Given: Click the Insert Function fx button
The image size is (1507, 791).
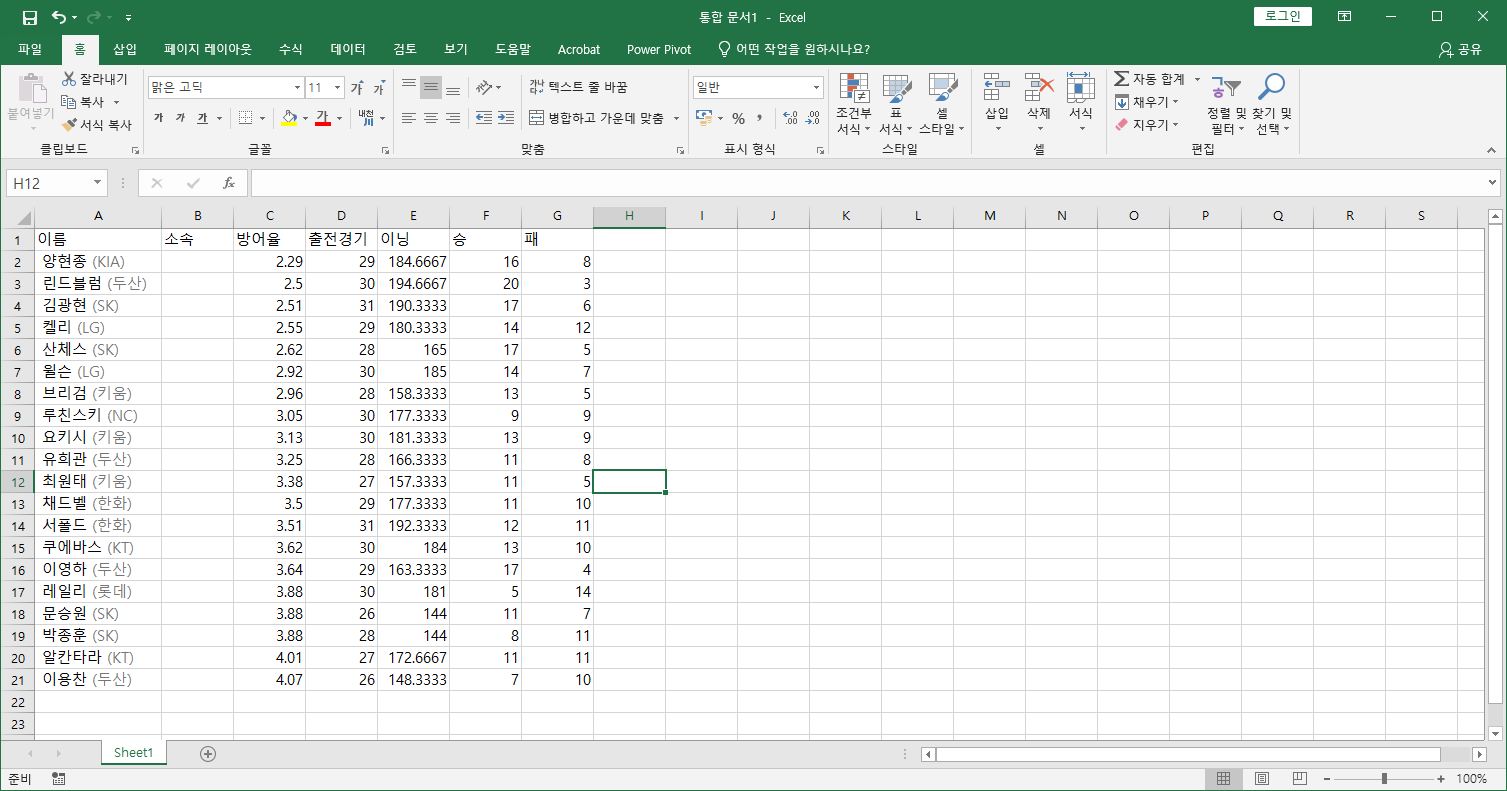Looking at the screenshot, I should point(229,183).
